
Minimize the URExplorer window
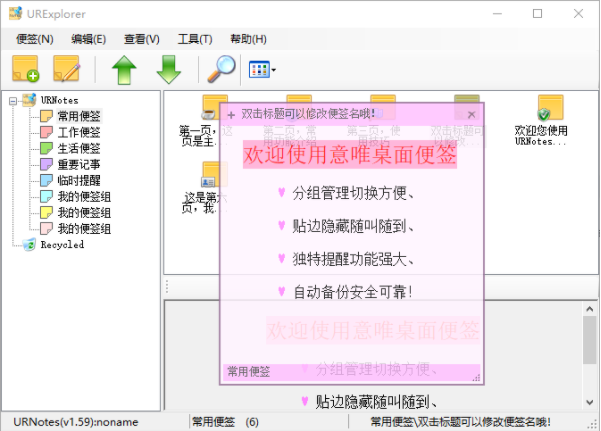pos(497,14)
